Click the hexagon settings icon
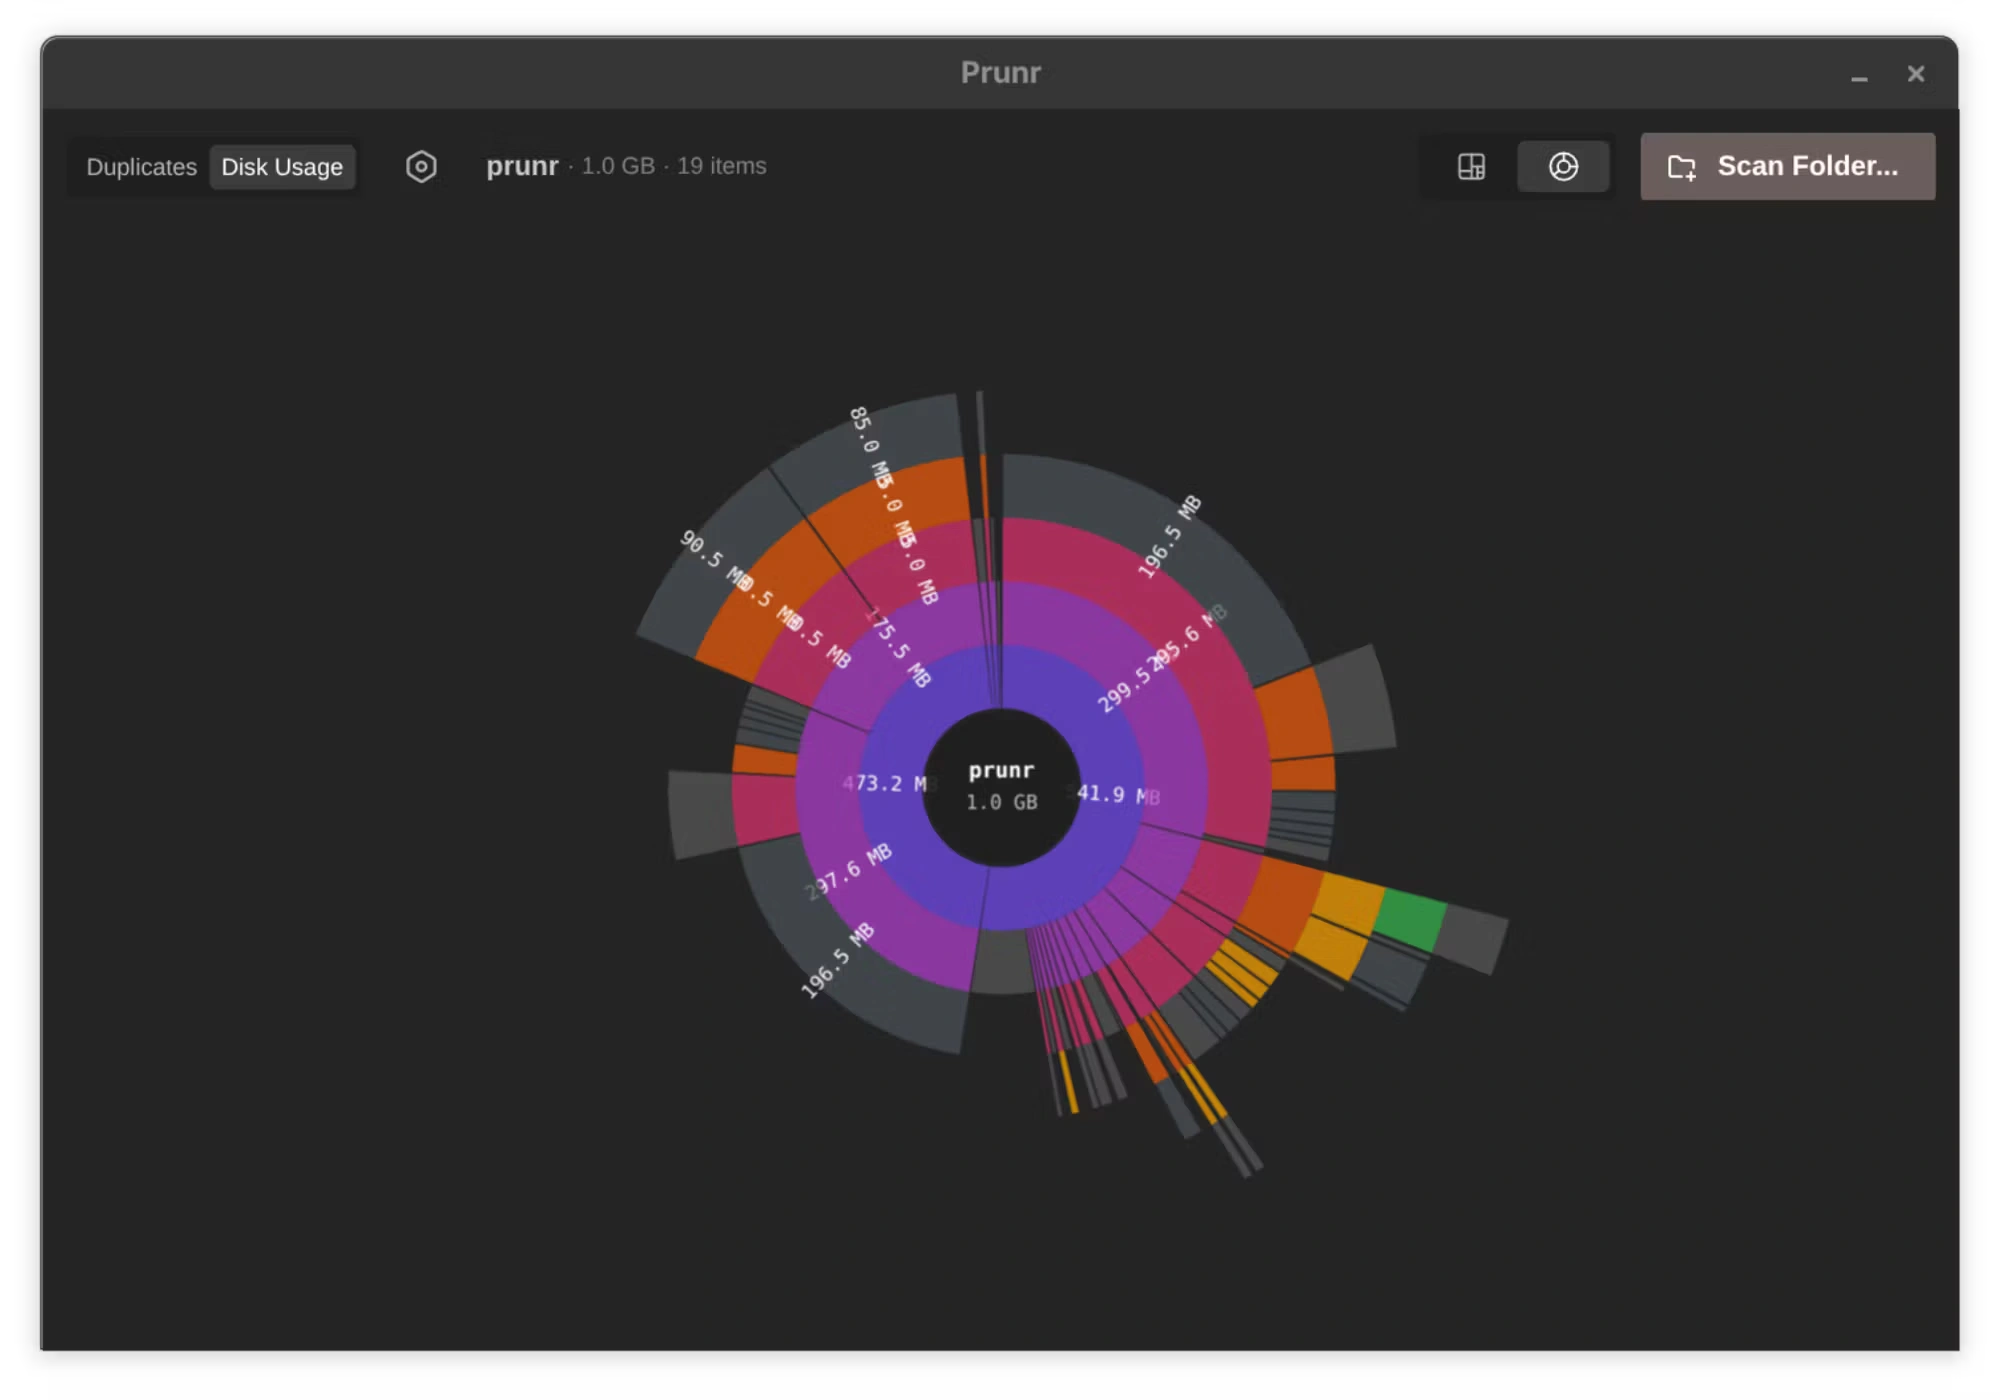The image size is (2000, 1400). [x=421, y=166]
